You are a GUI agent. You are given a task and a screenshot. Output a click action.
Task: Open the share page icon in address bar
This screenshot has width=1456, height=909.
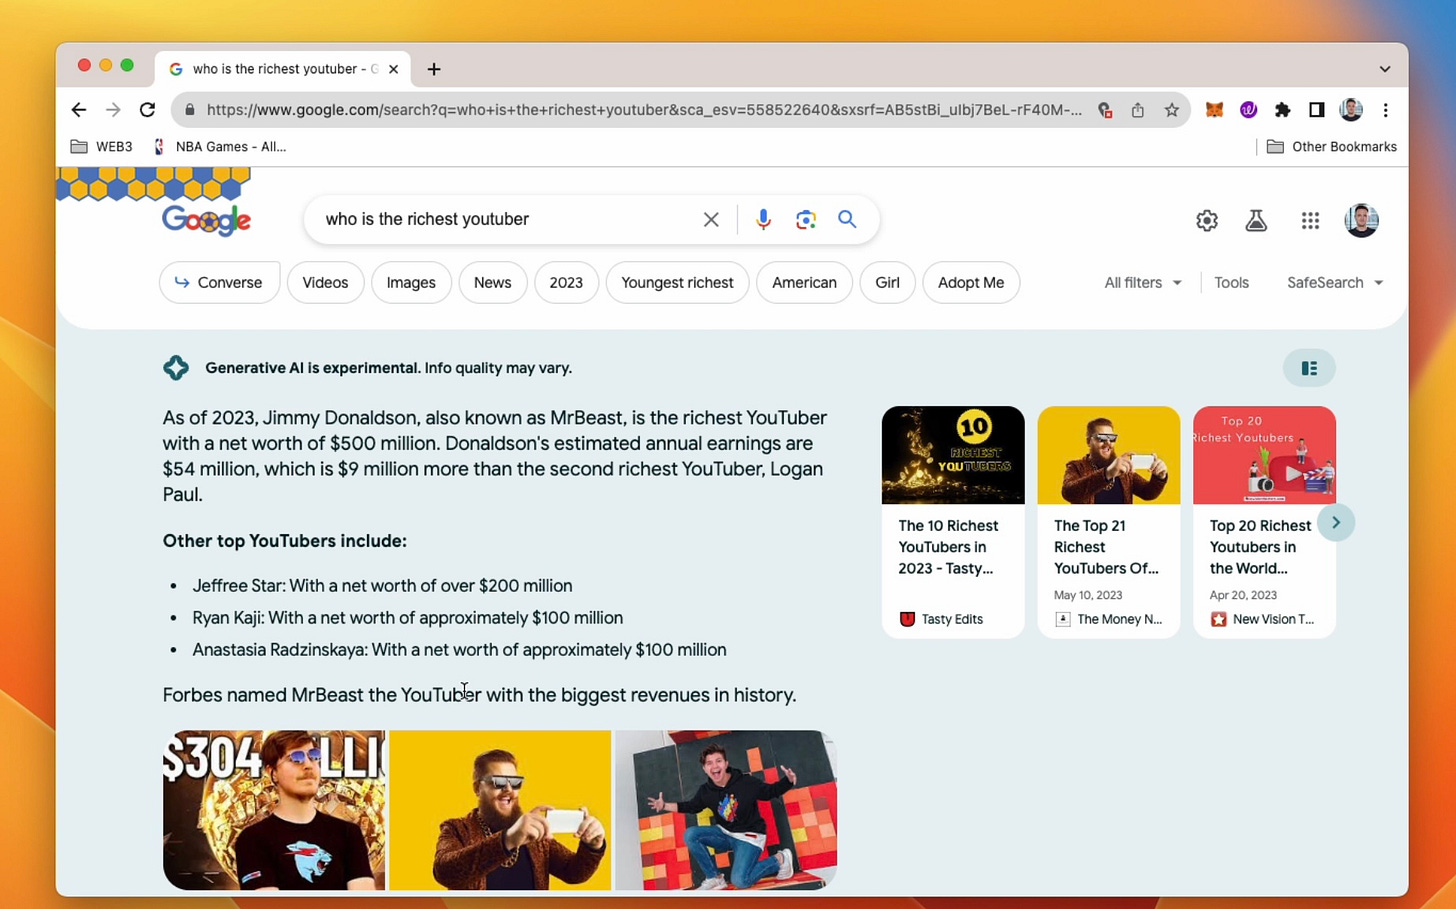[x=1138, y=110]
